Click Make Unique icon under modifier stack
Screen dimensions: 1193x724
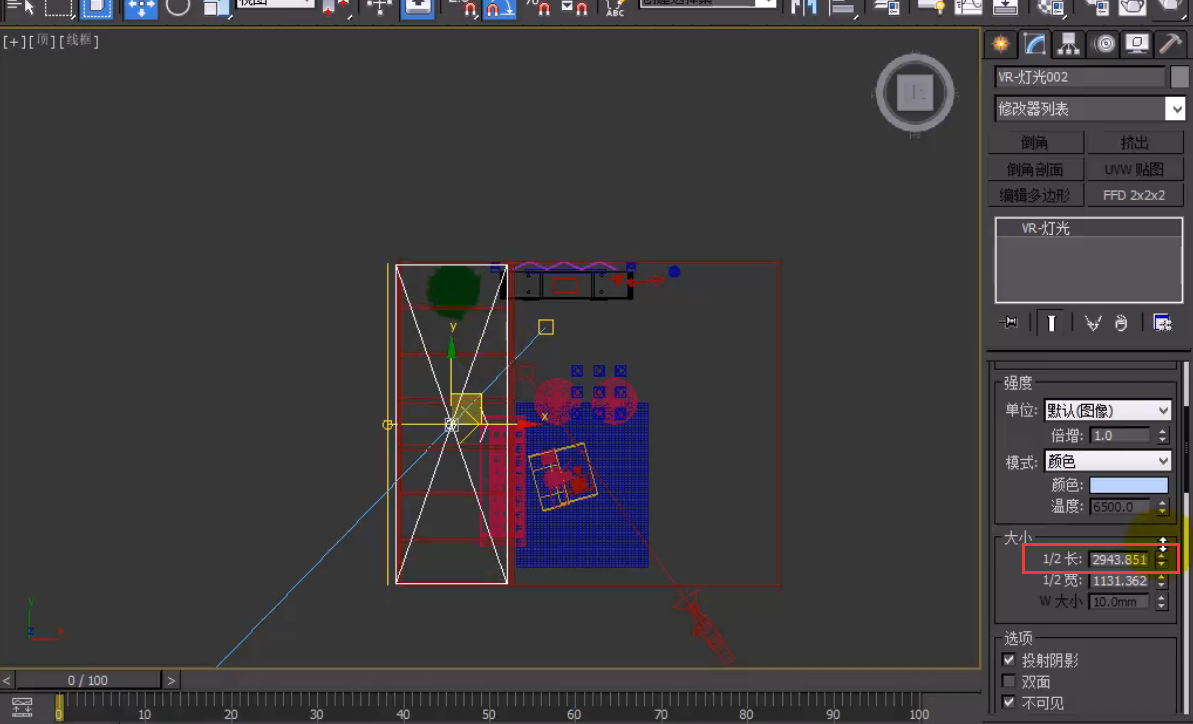tap(1092, 322)
